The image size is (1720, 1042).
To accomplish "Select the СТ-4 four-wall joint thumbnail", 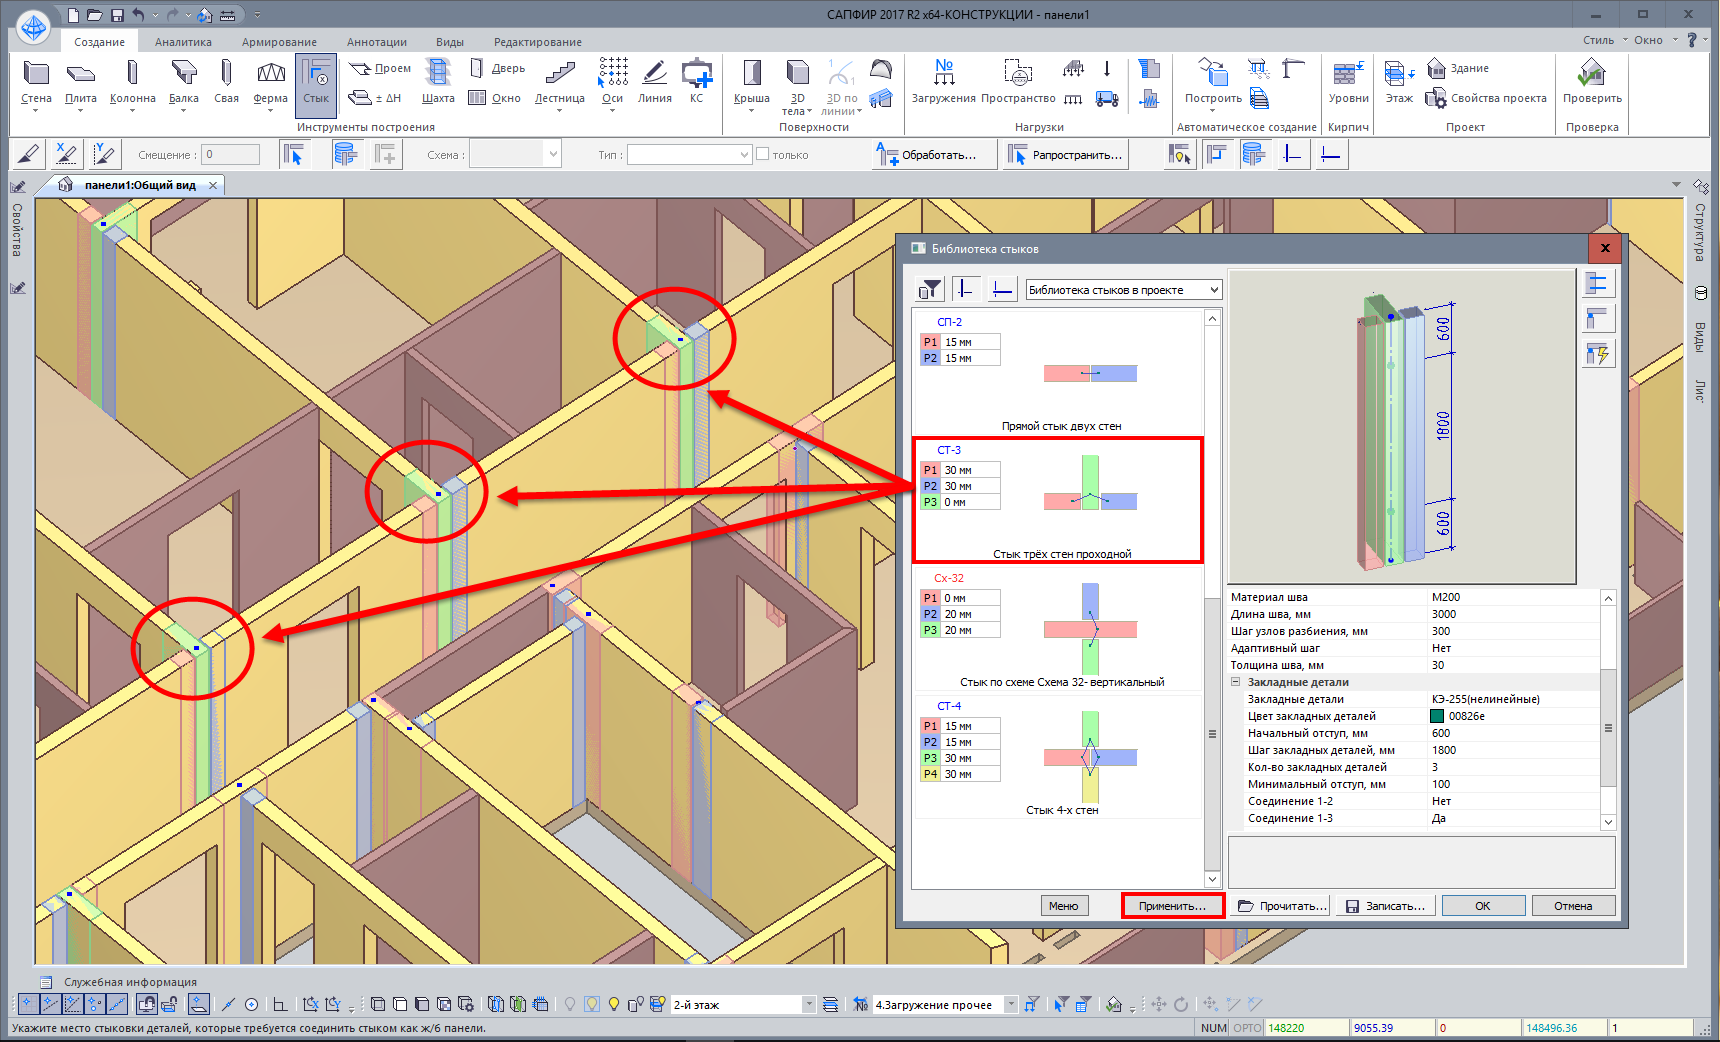I will coord(1090,757).
